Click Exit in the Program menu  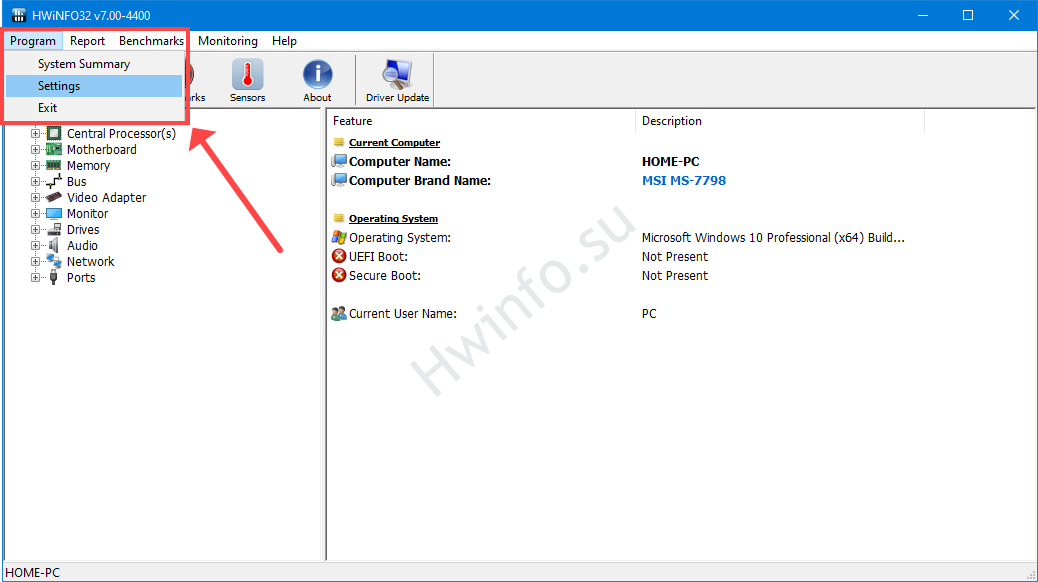48,108
